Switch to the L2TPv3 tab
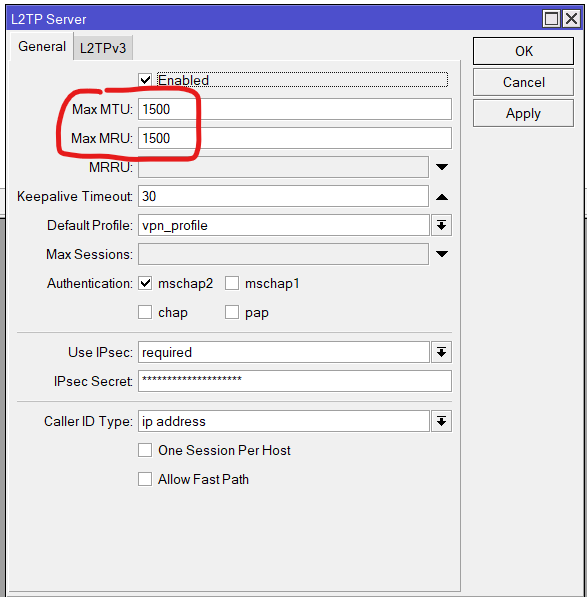 click(x=103, y=48)
